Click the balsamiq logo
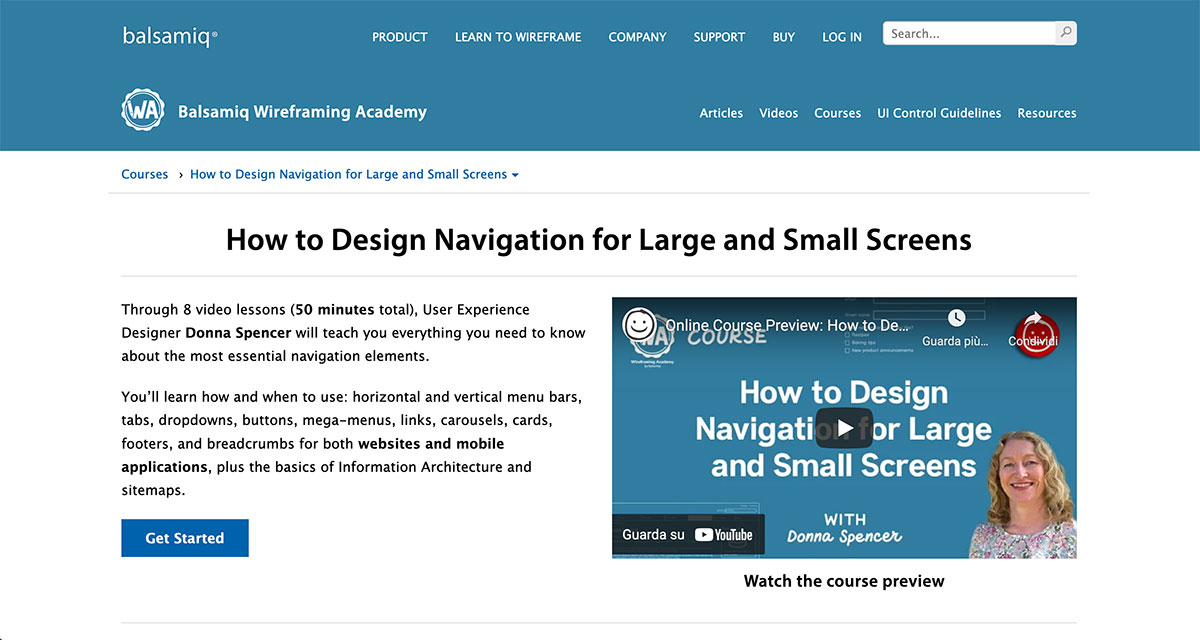 170,36
